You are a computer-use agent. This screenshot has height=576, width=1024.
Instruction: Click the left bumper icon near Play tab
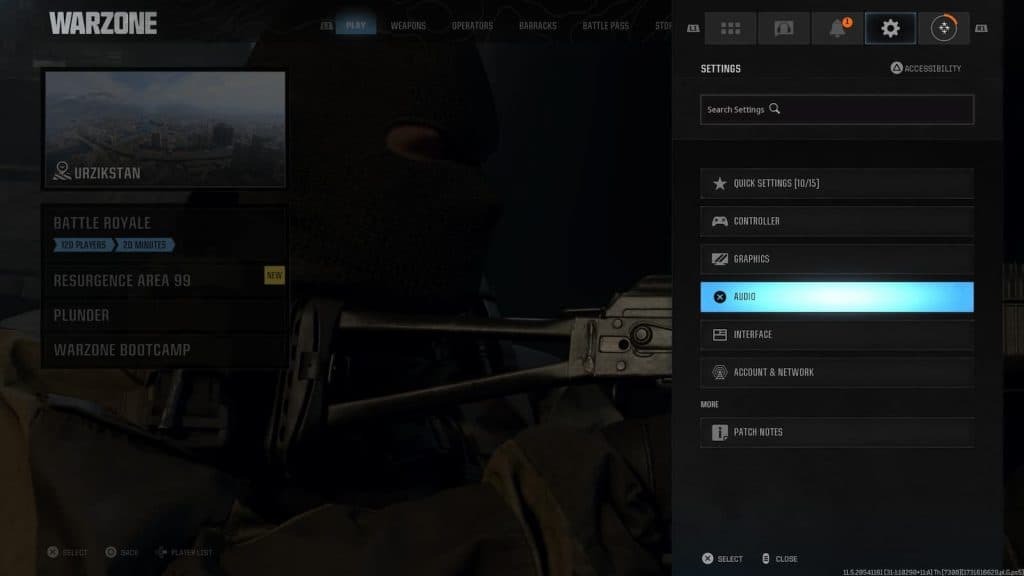pos(327,25)
